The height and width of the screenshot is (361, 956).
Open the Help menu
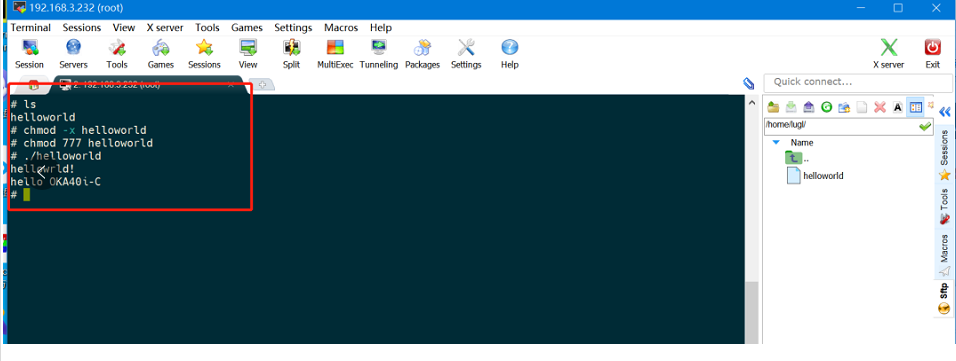pyautogui.click(x=380, y=27)
